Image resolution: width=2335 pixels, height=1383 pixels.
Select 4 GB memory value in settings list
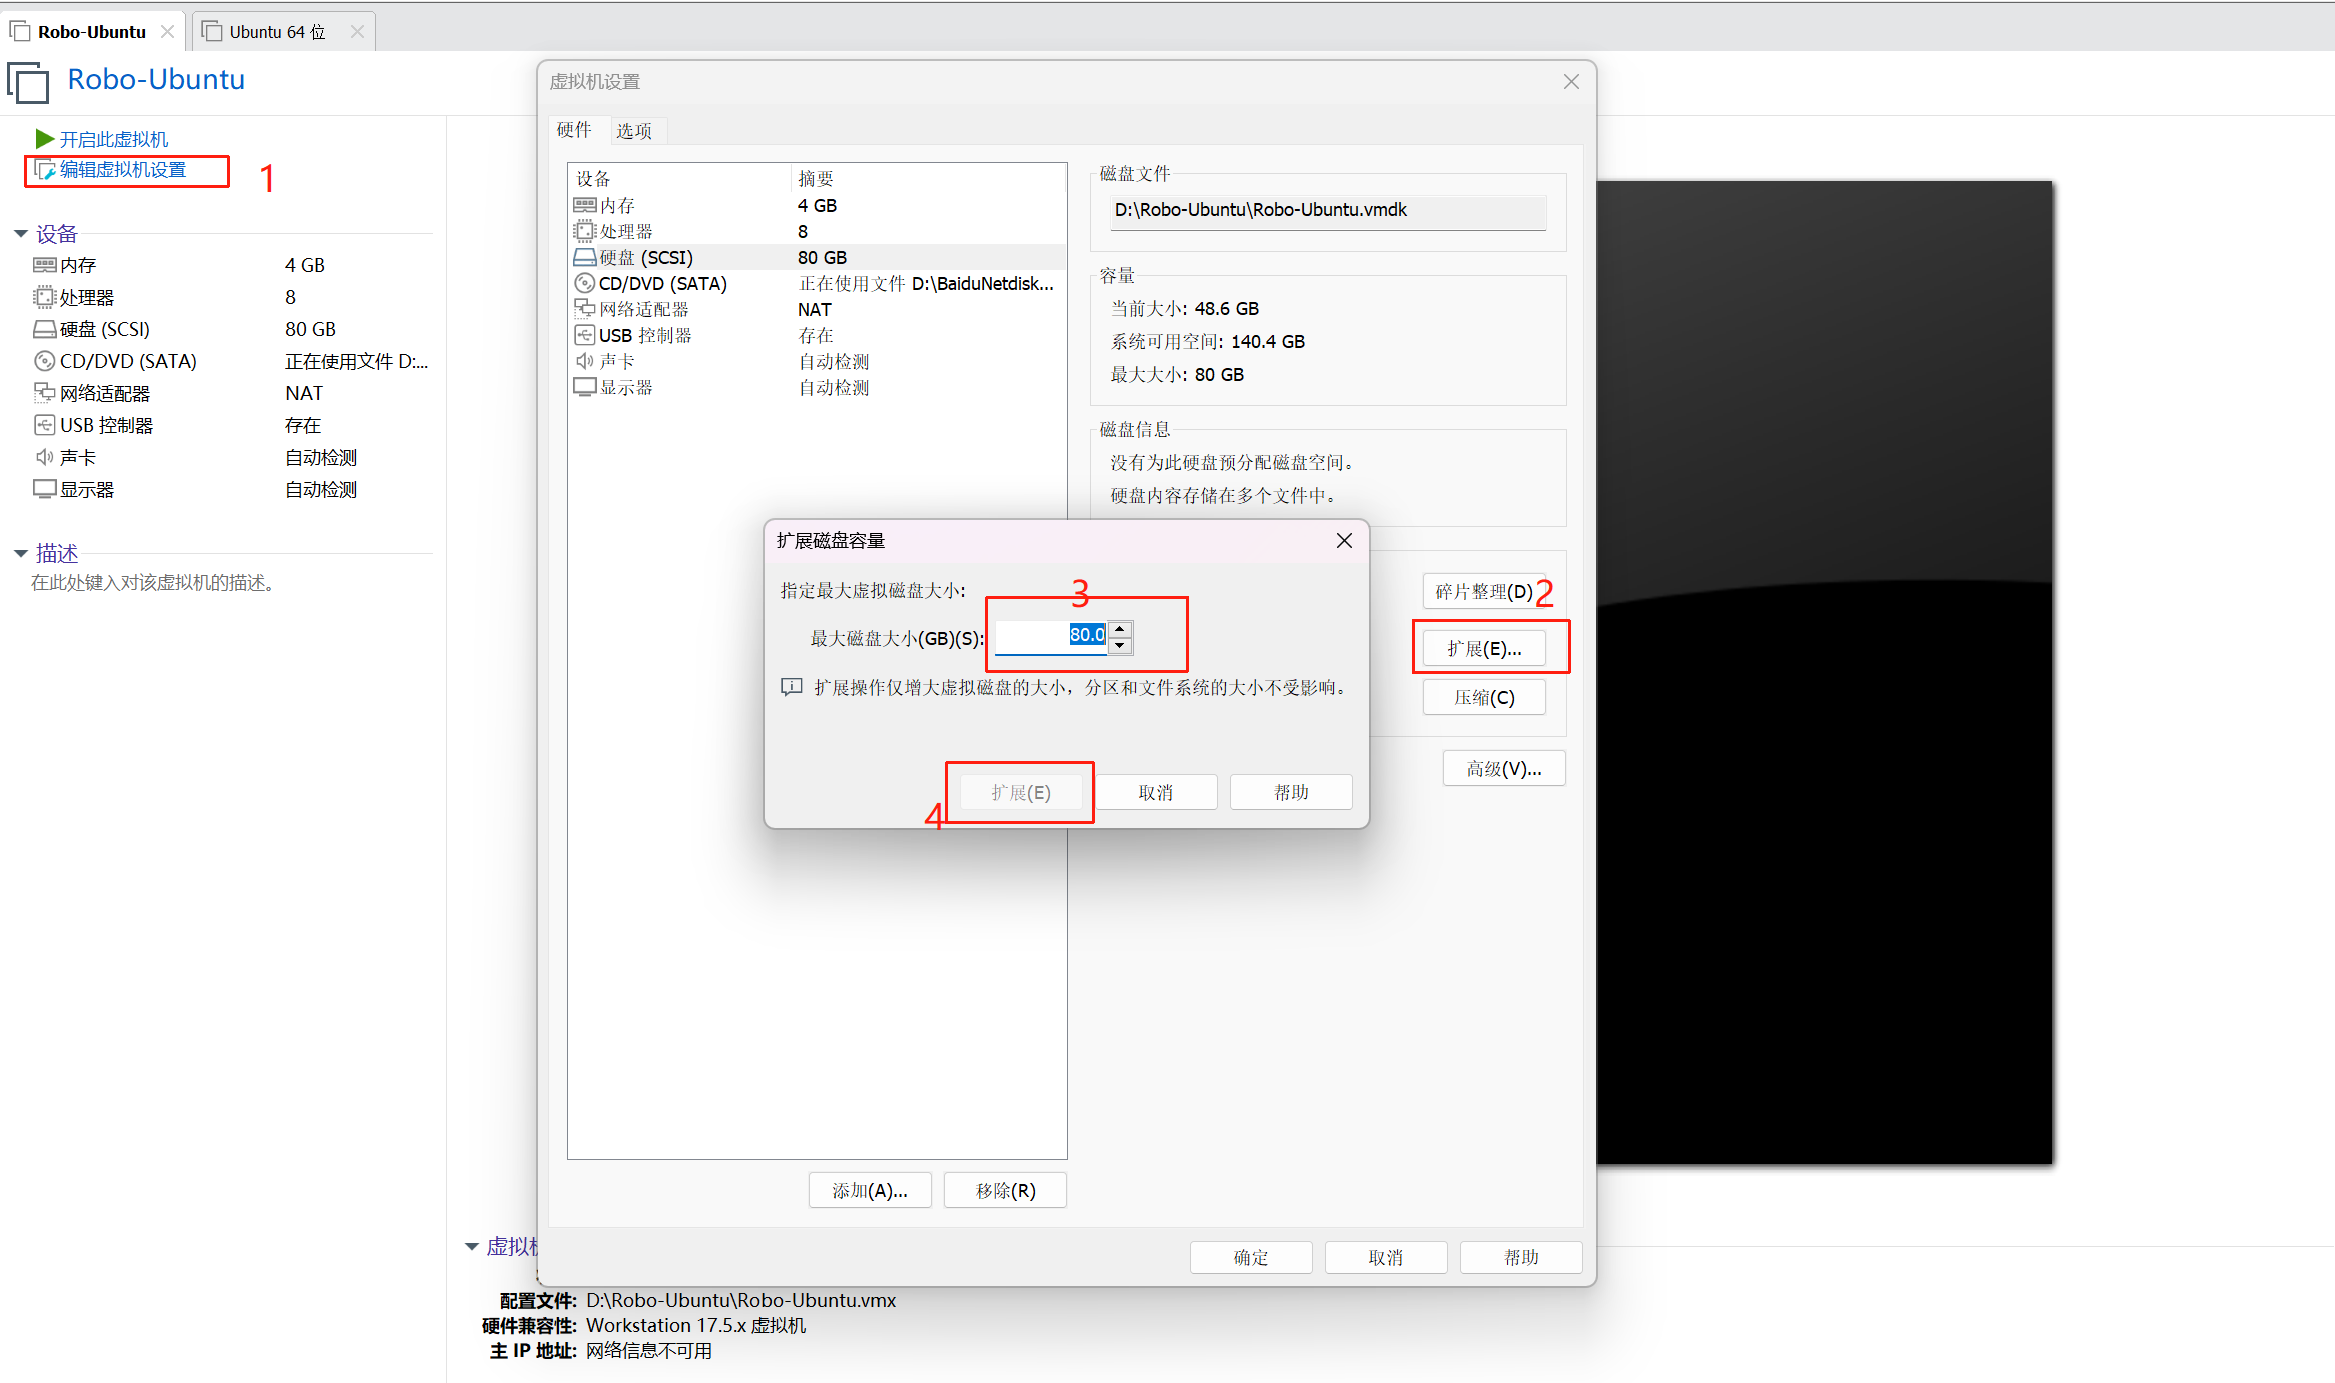pos(817,205)
